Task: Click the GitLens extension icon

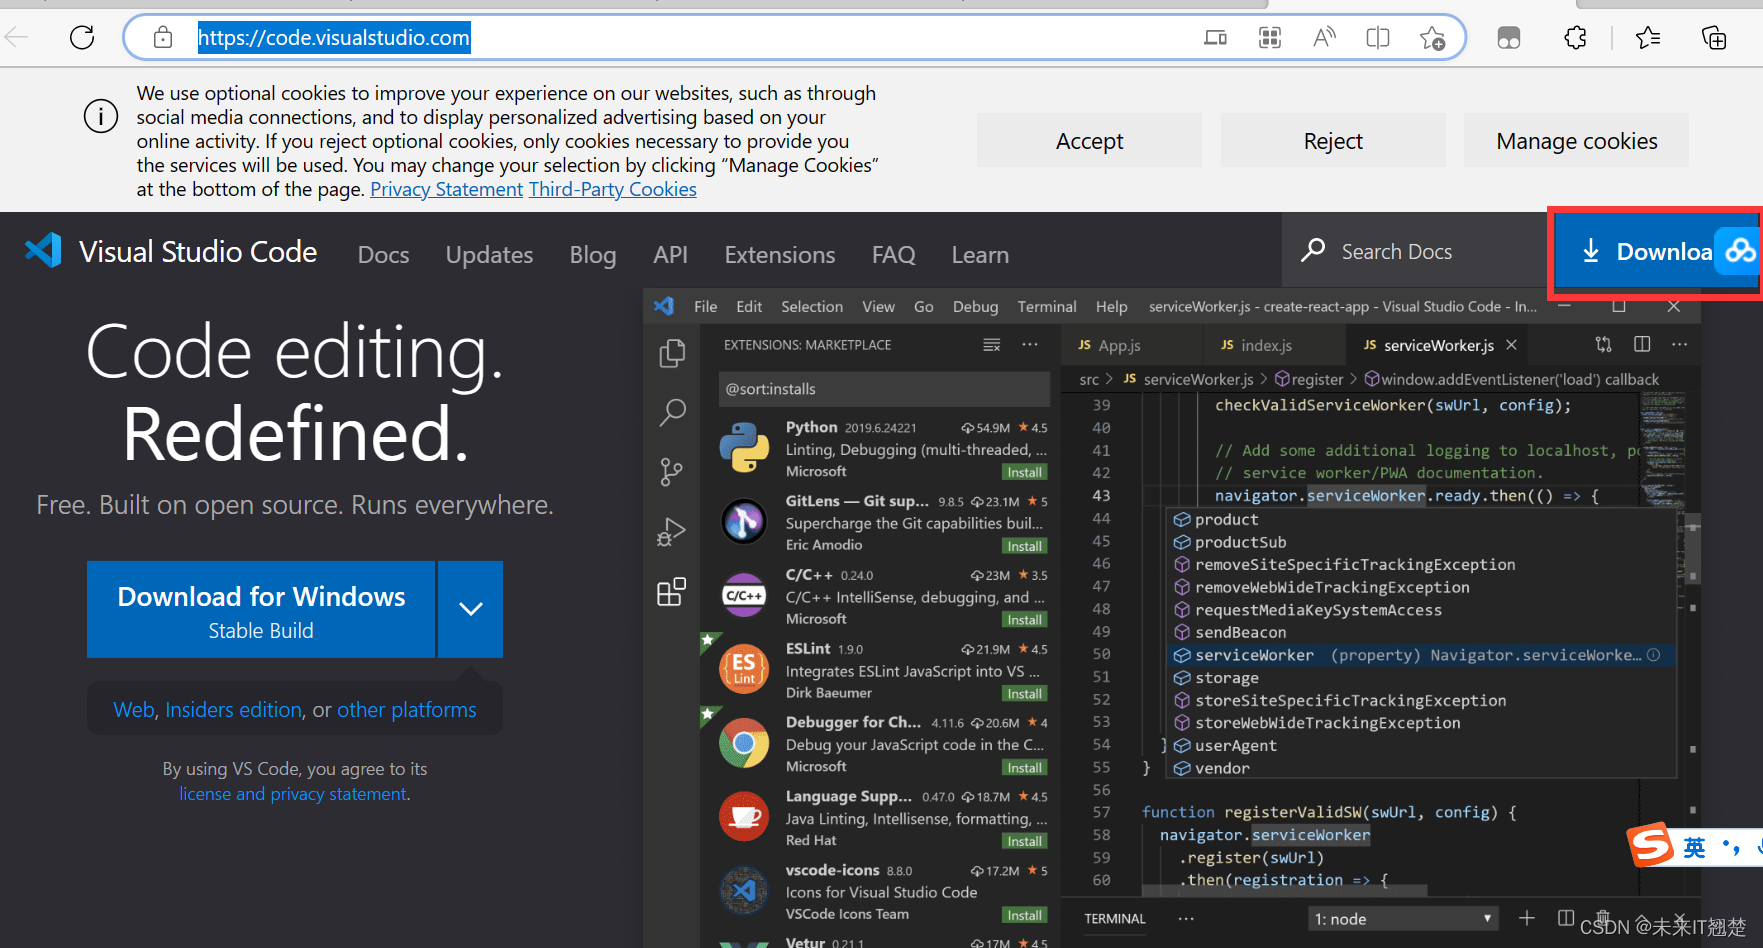Action: coord(744,521)
